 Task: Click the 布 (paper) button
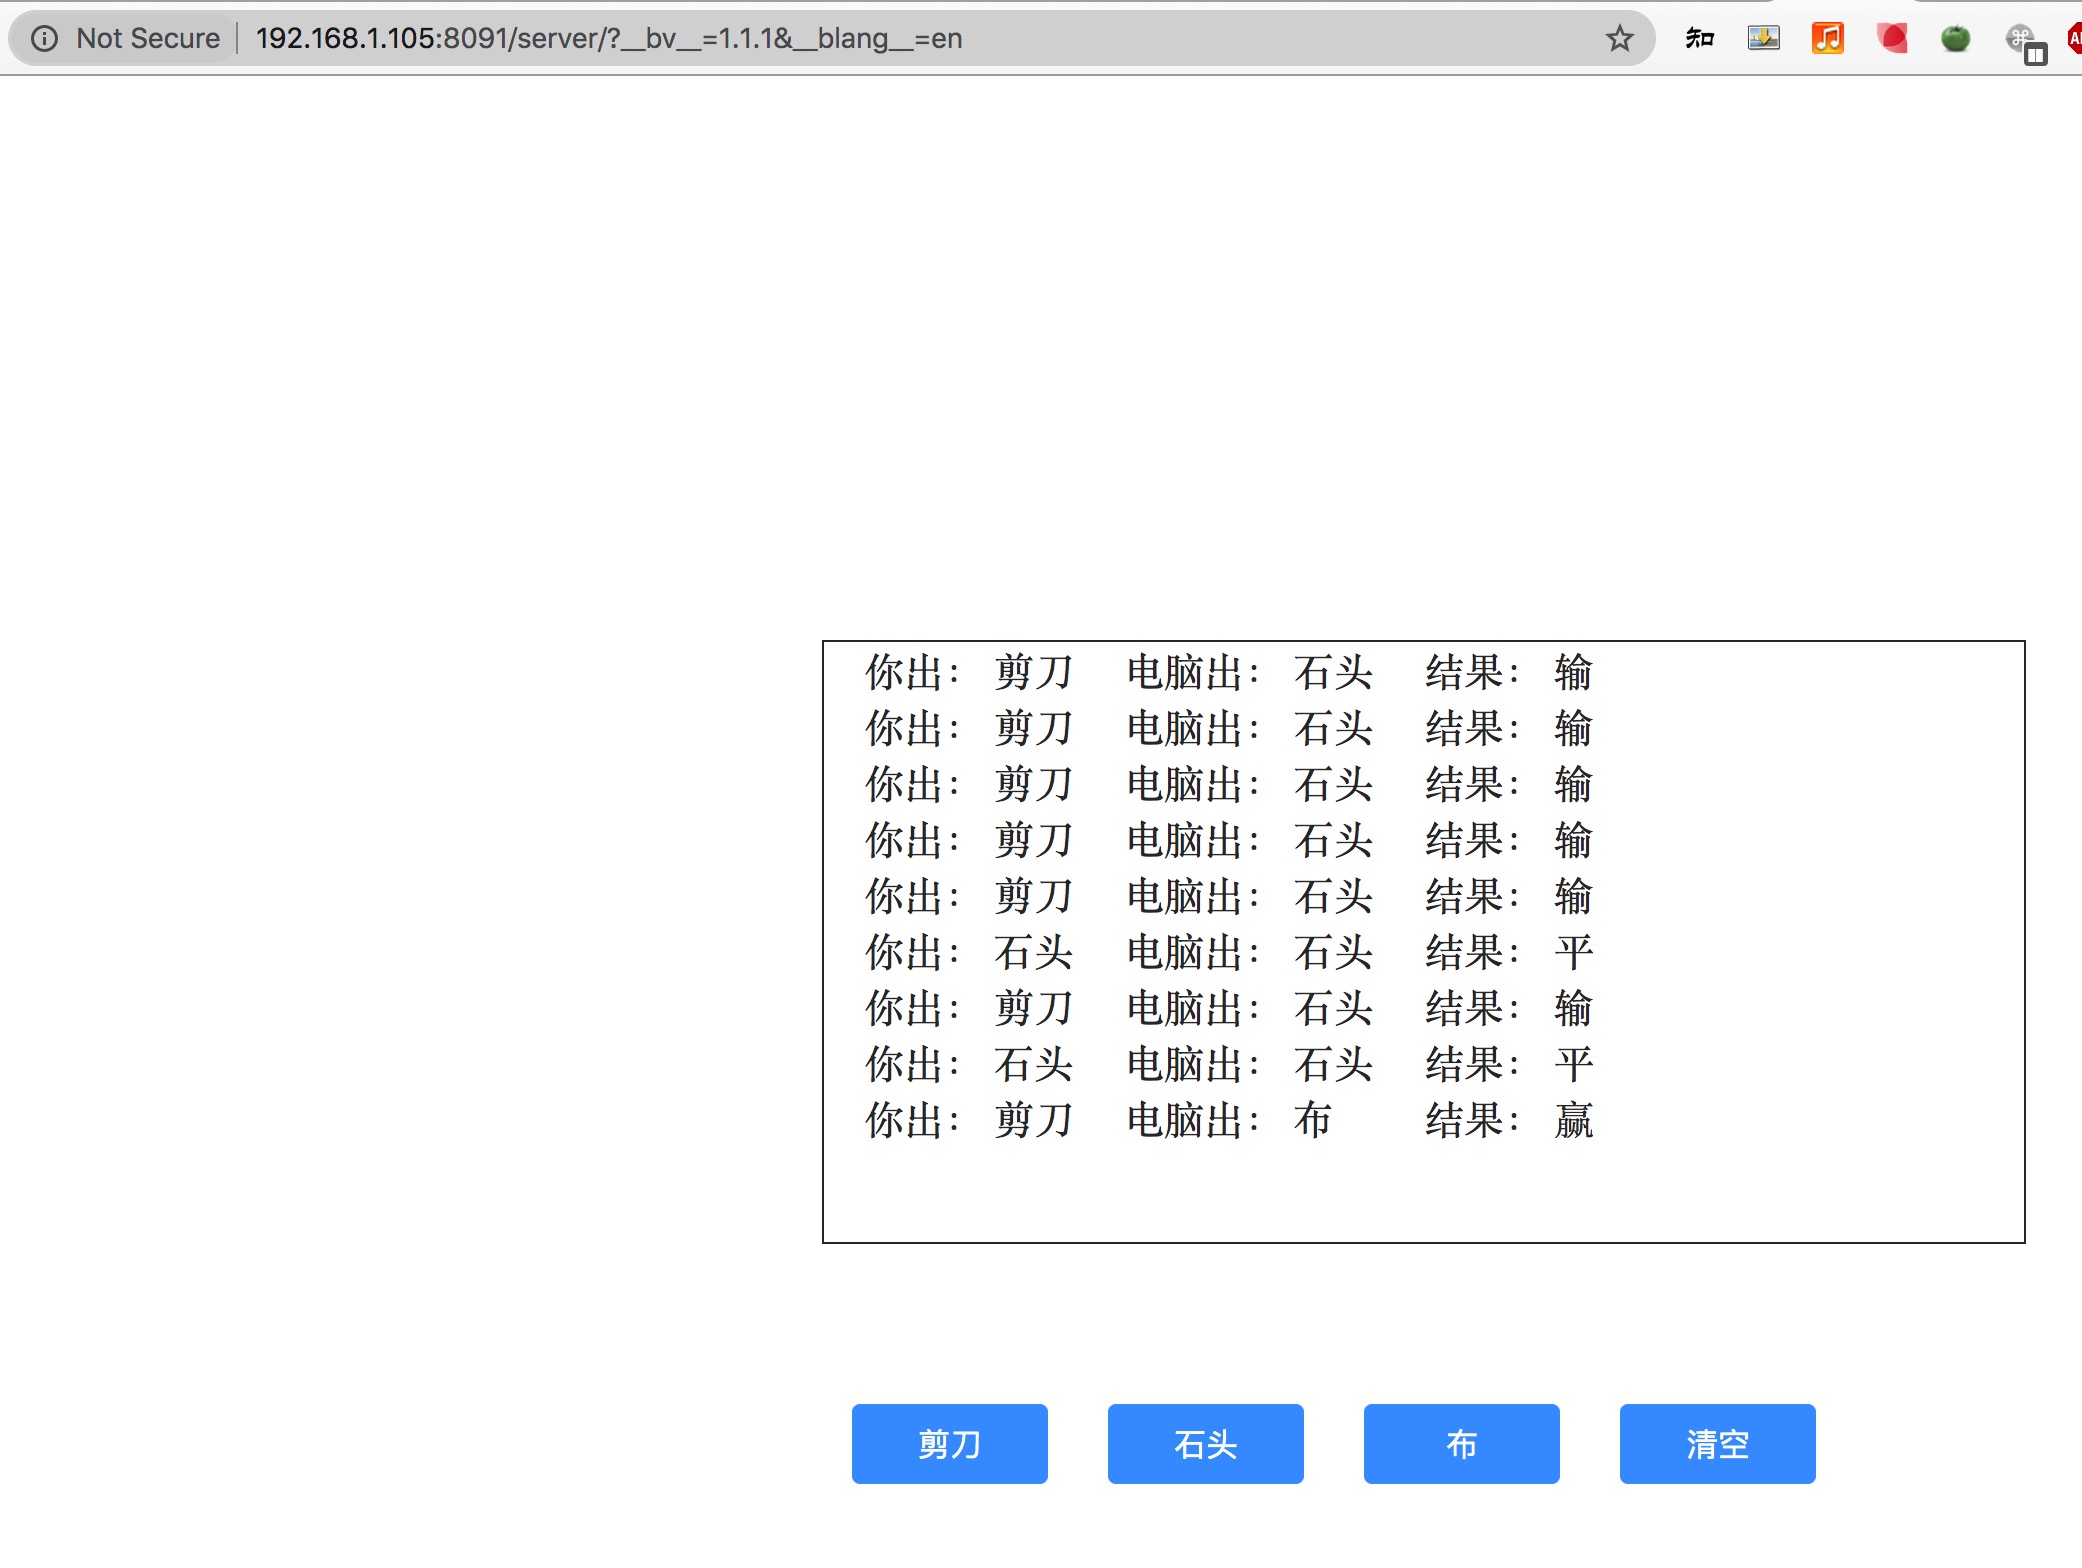click(1461, 1443)
